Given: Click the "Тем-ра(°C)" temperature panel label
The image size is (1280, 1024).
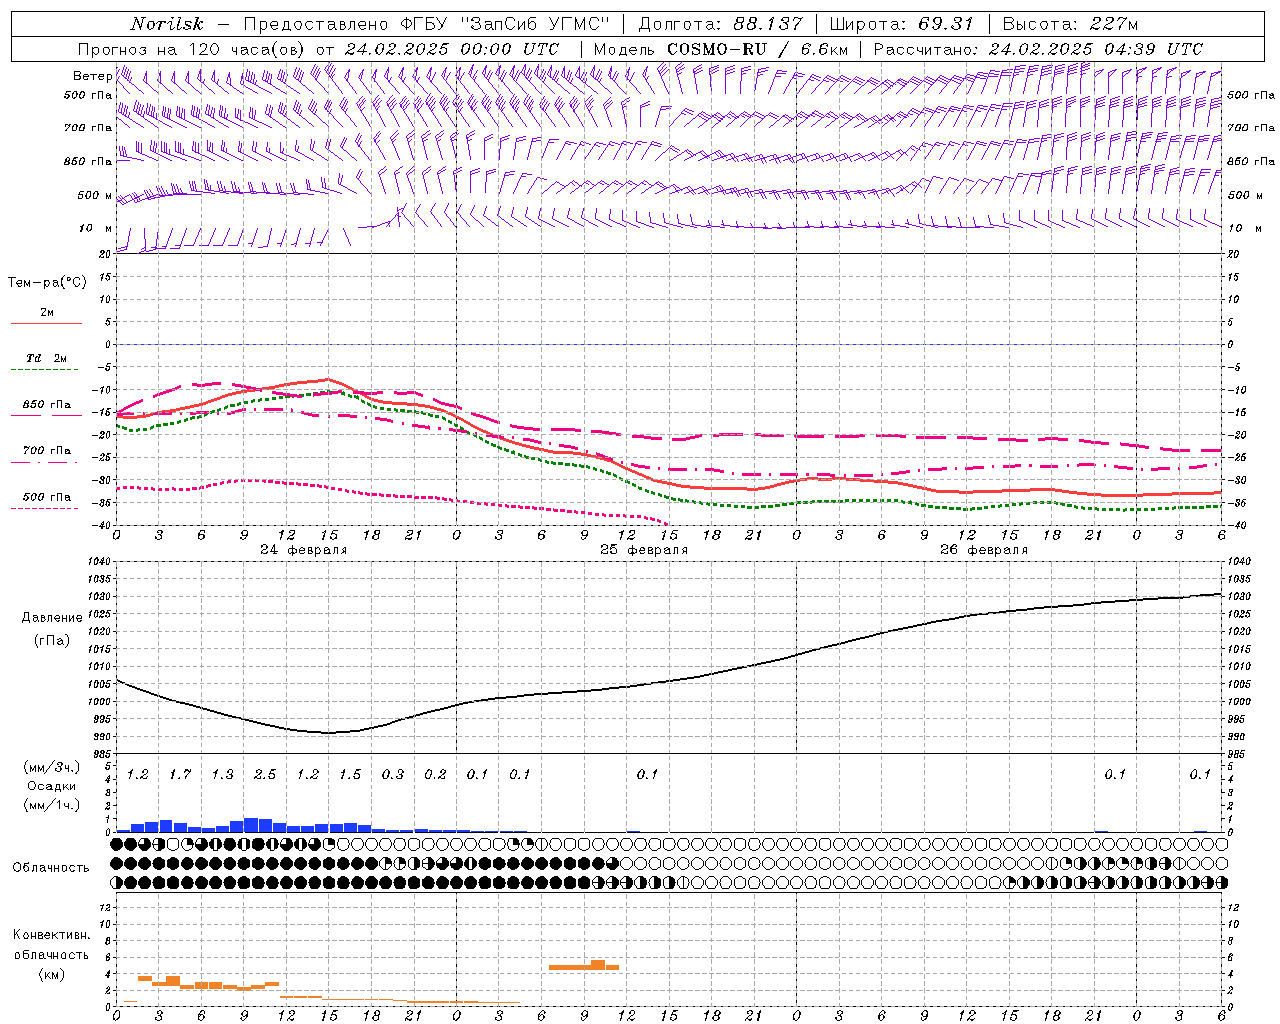Looking at the screenshot, I should 47,283.
